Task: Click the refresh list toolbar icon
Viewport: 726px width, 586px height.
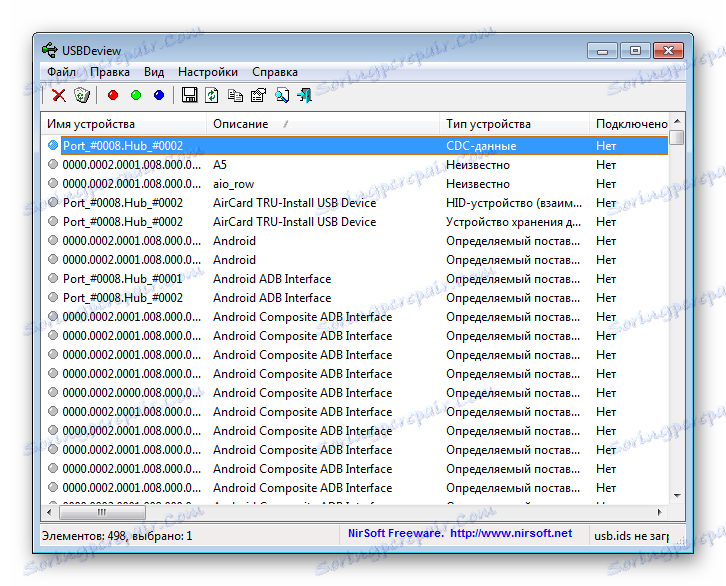Action: point(212,95)
